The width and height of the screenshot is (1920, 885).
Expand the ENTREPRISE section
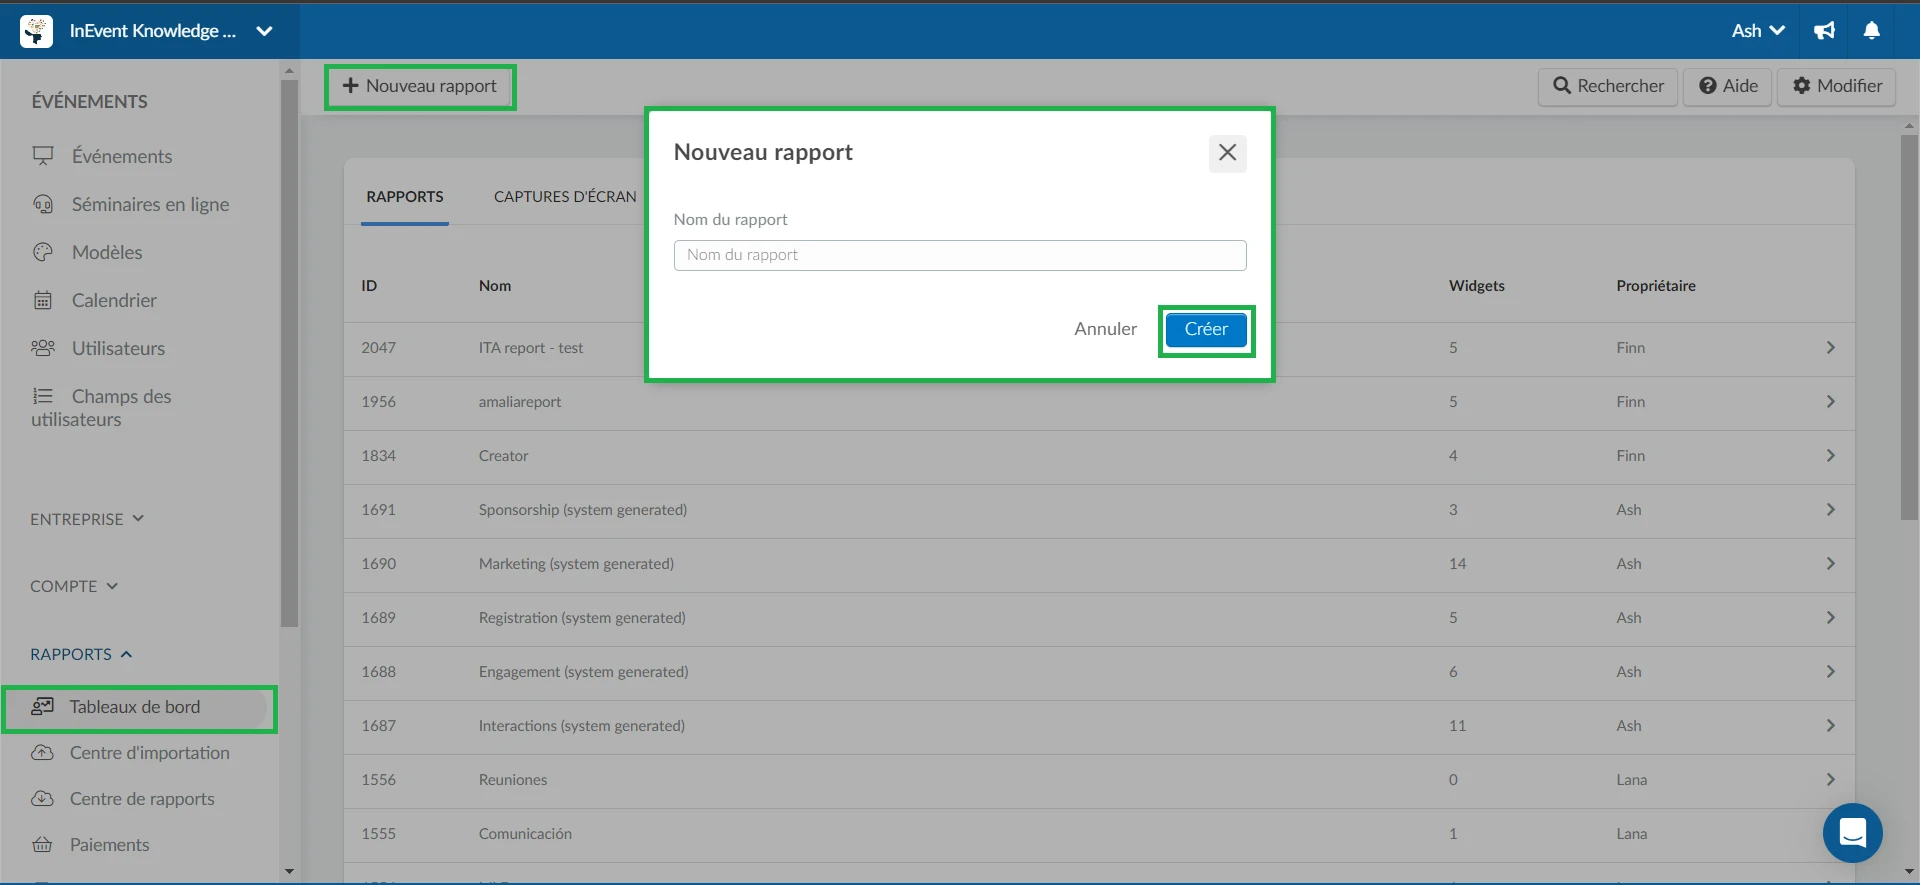coord(87,519)
